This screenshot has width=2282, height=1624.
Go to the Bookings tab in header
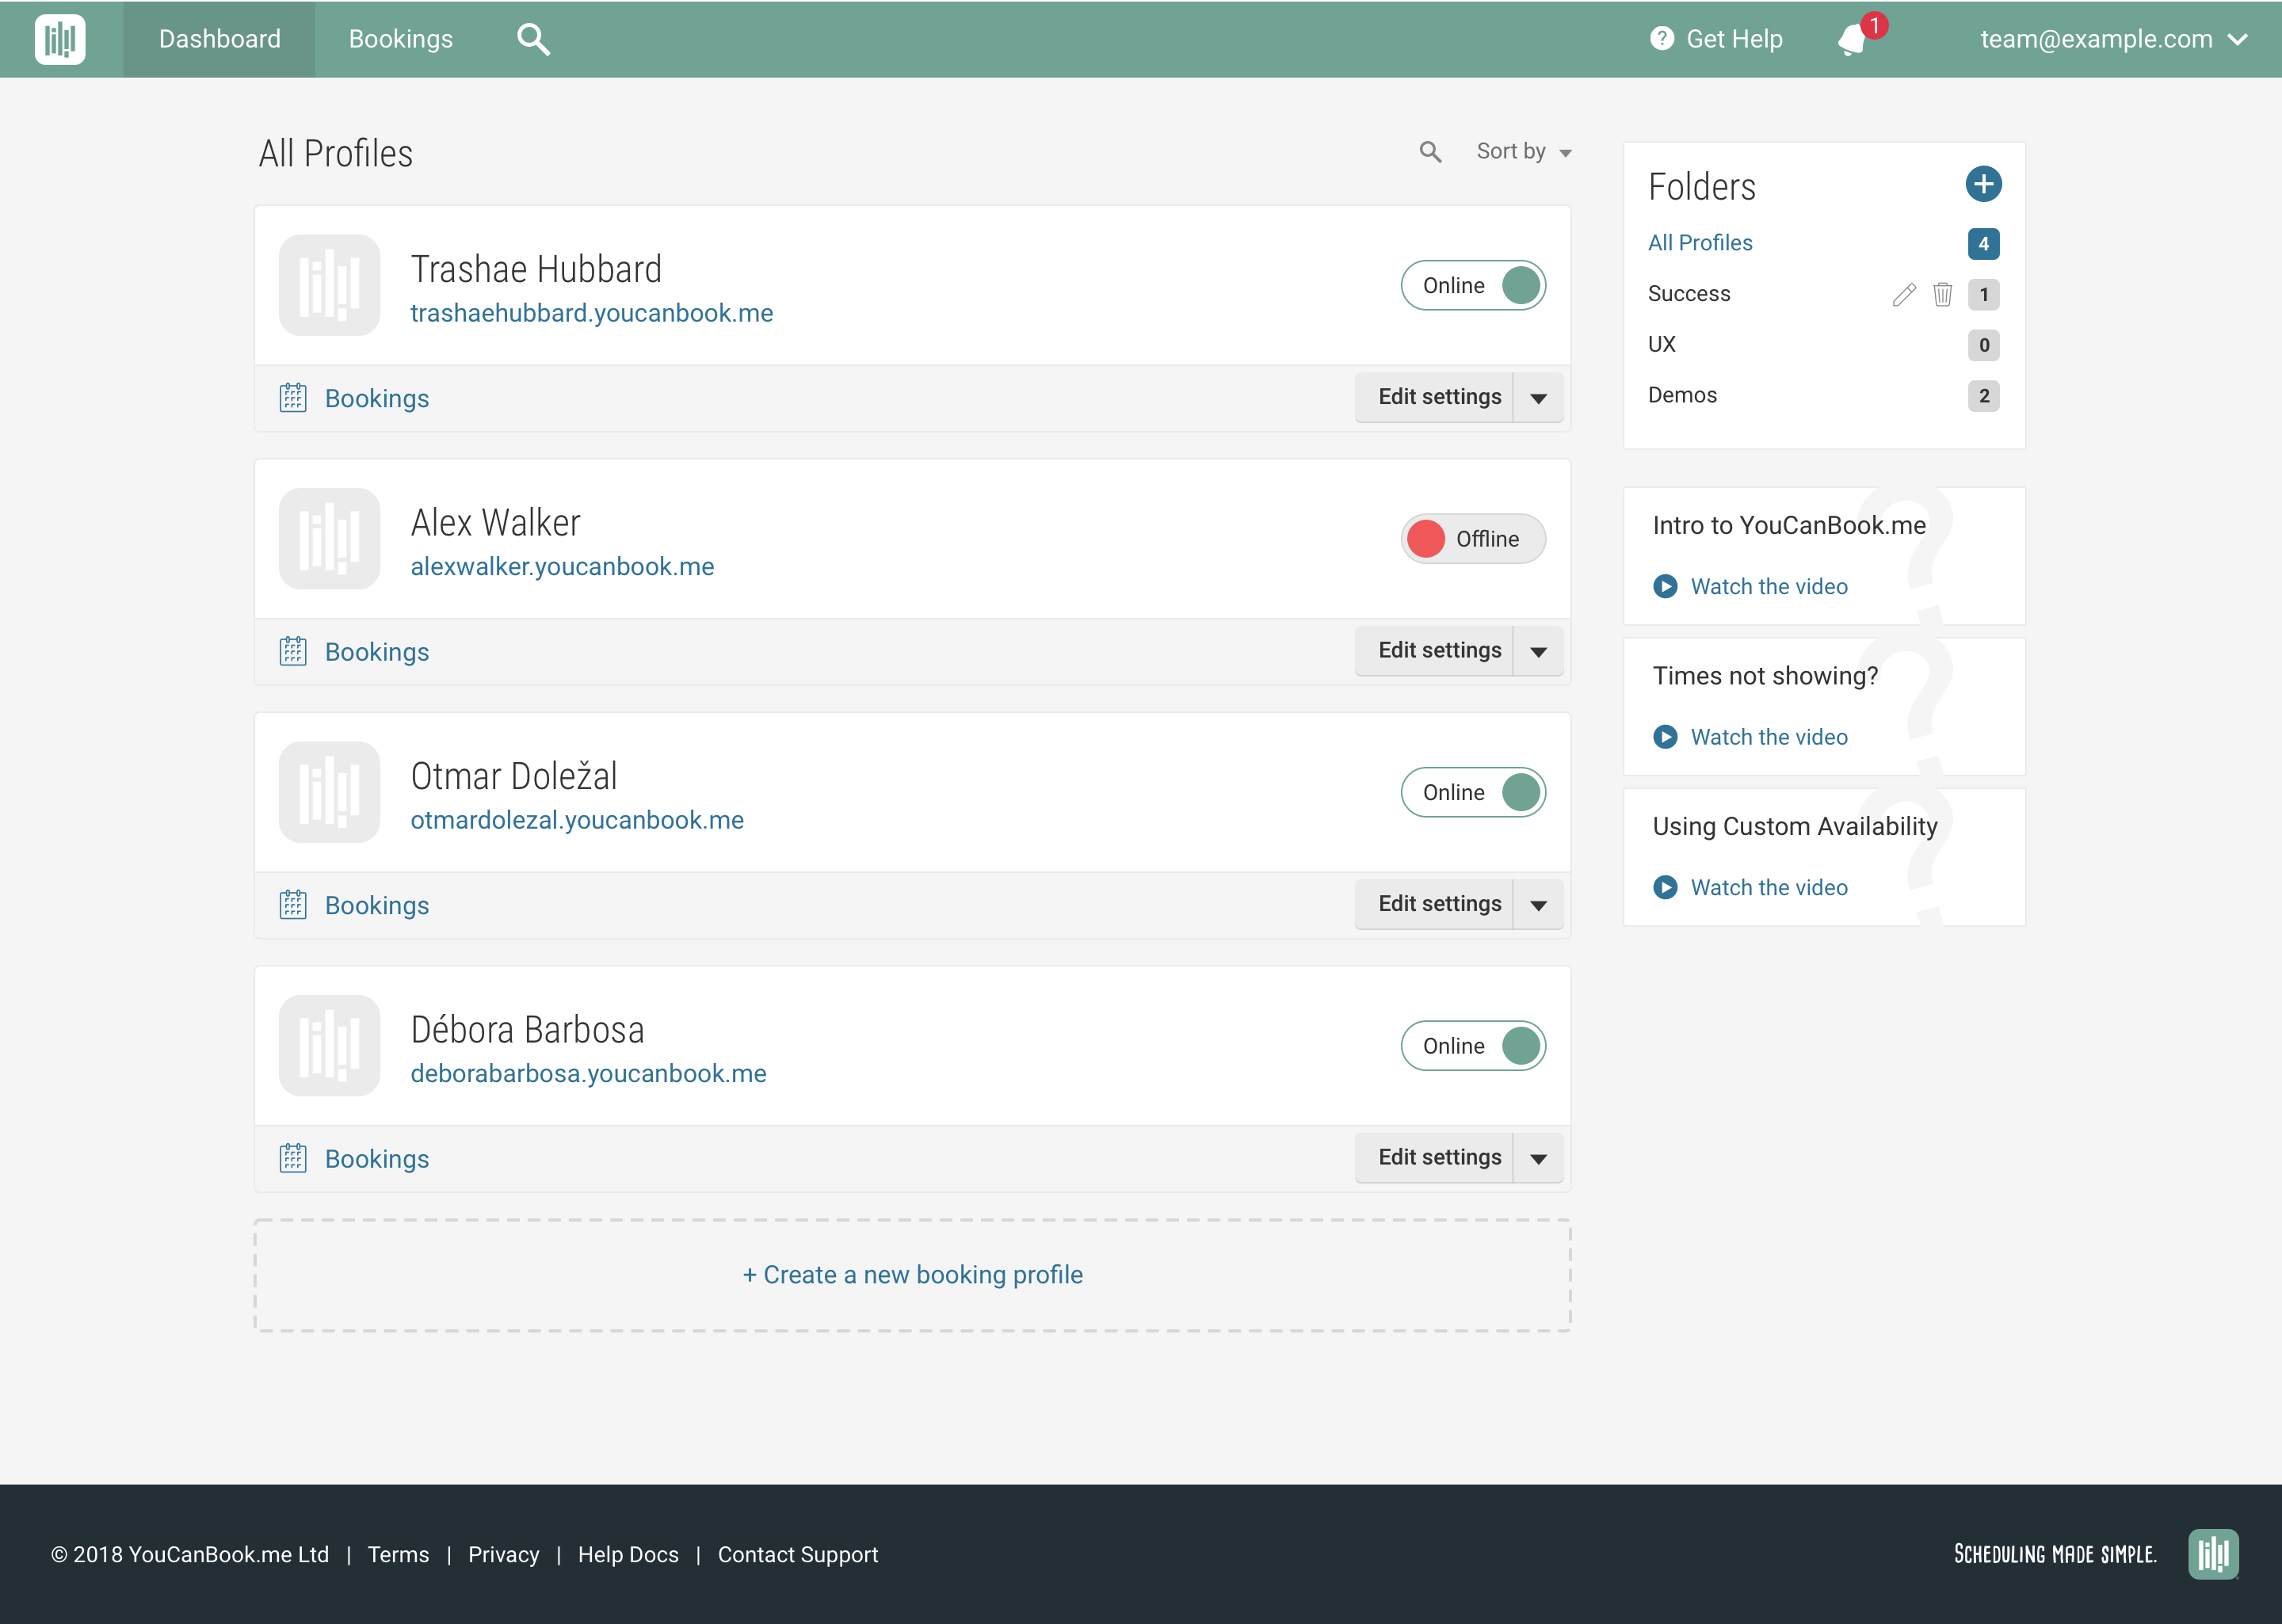tap(400, 39)
